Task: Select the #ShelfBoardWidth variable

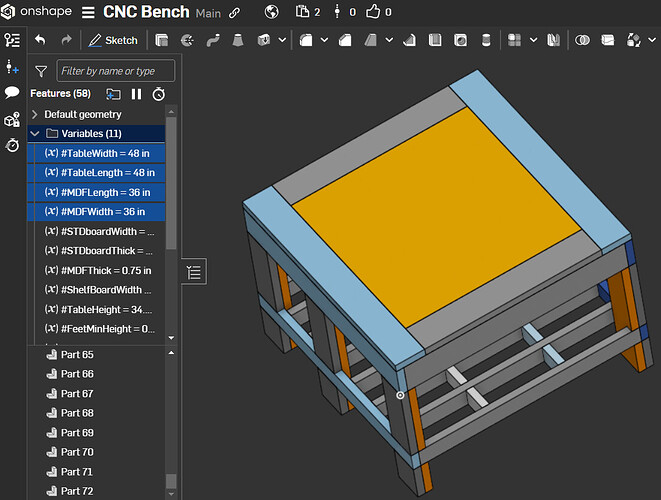Action: [x=97, y=290]
